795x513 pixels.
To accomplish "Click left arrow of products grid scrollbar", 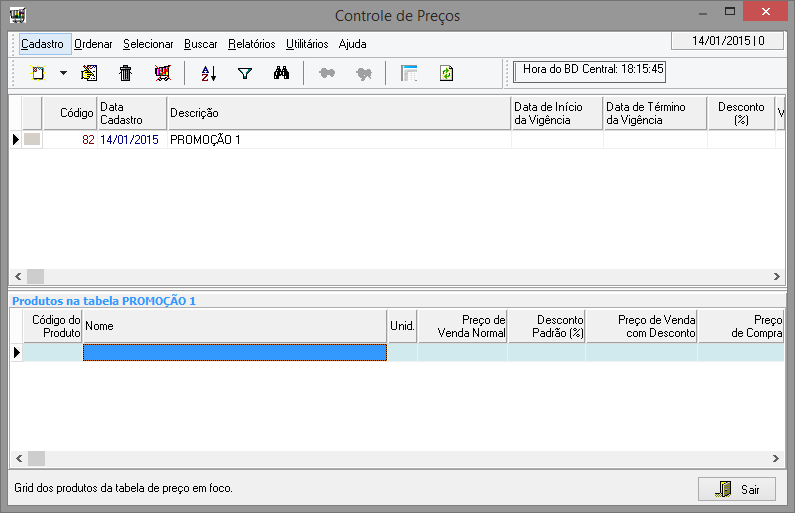I will tap(17, 458).
